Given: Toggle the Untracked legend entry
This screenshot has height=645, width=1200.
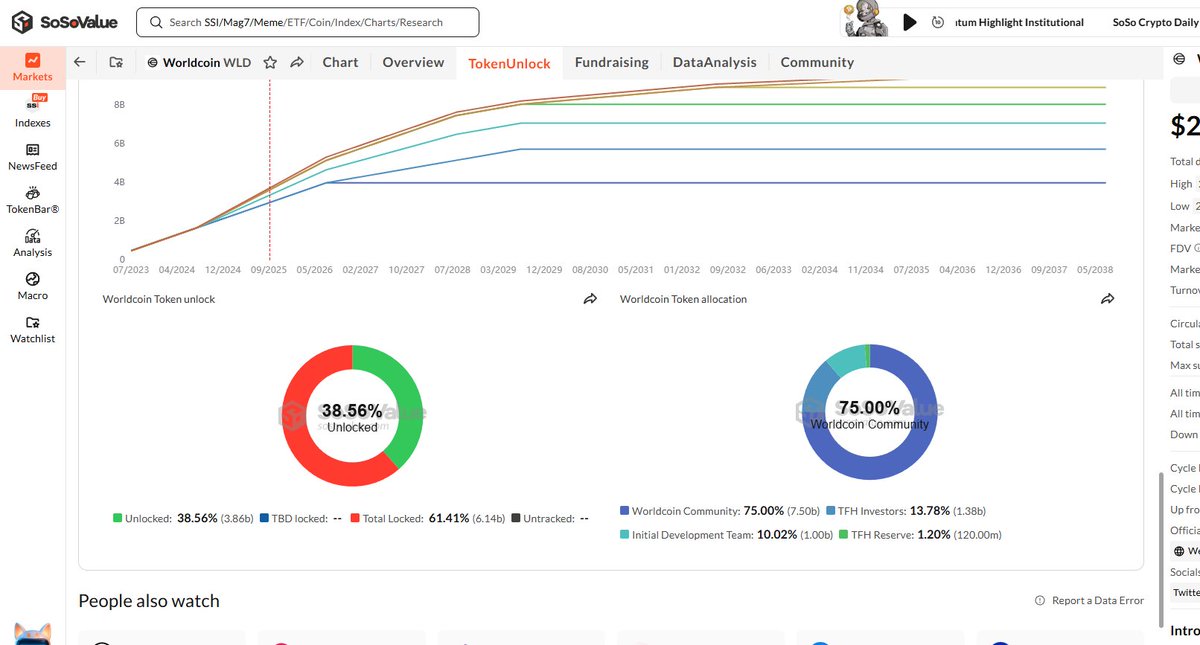Looking at the screenshot, I should 549,518.
